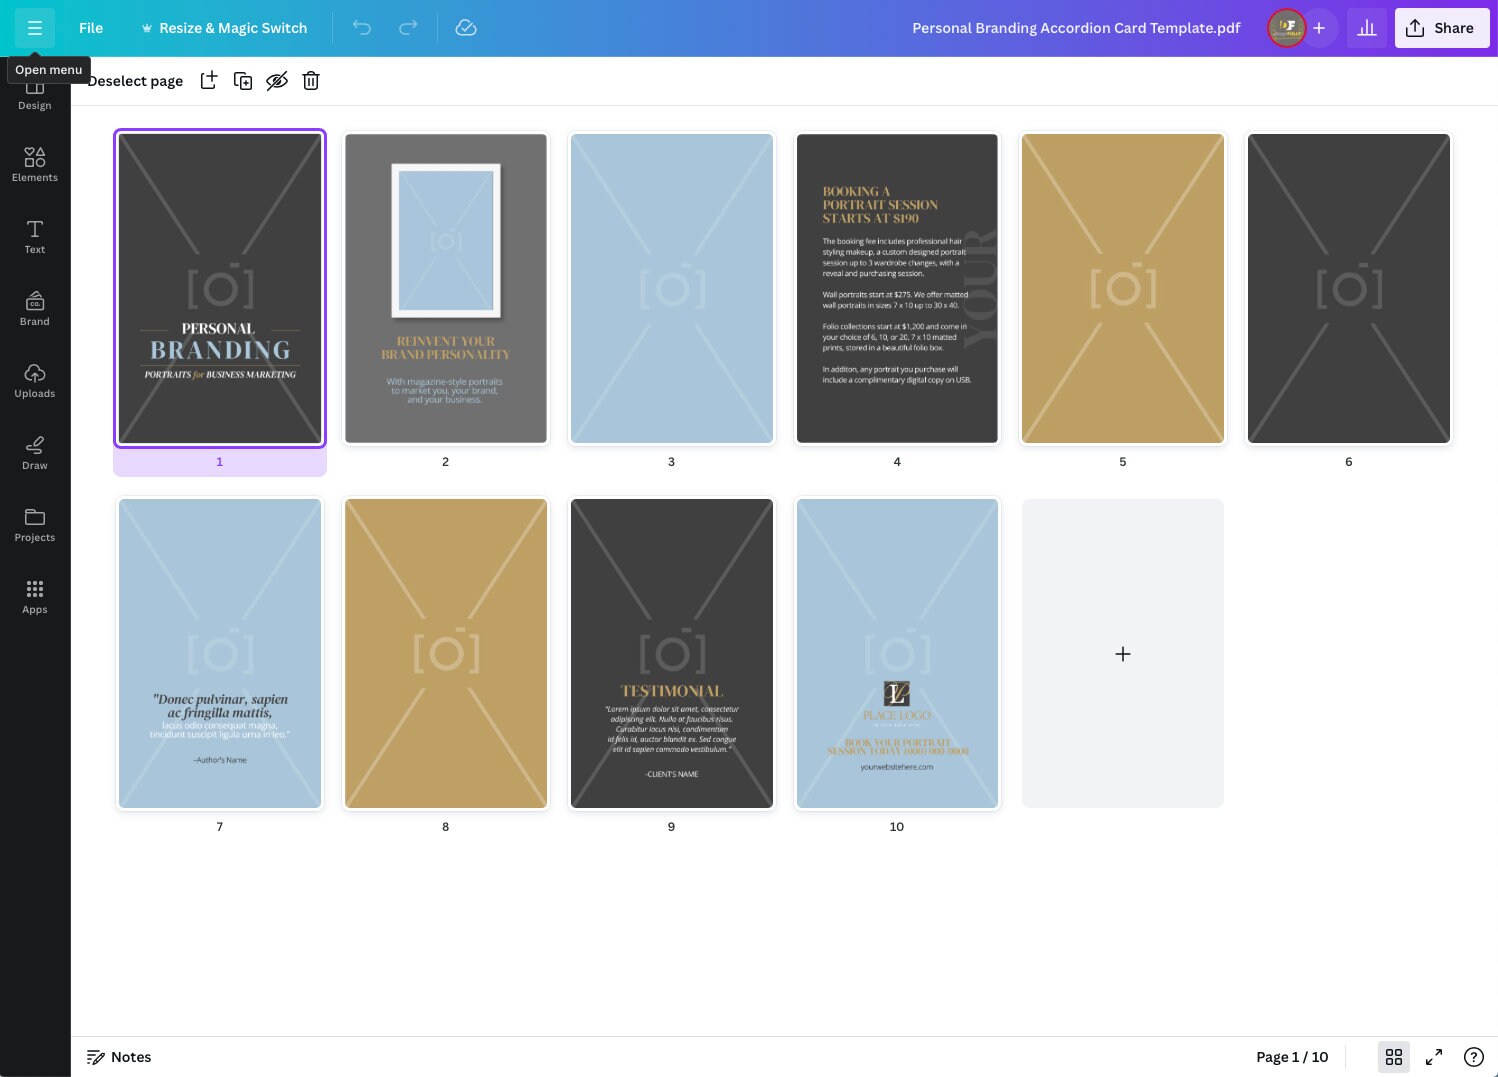Open the Text panel
This screenshot has height=1077, width=1498.
35,237
